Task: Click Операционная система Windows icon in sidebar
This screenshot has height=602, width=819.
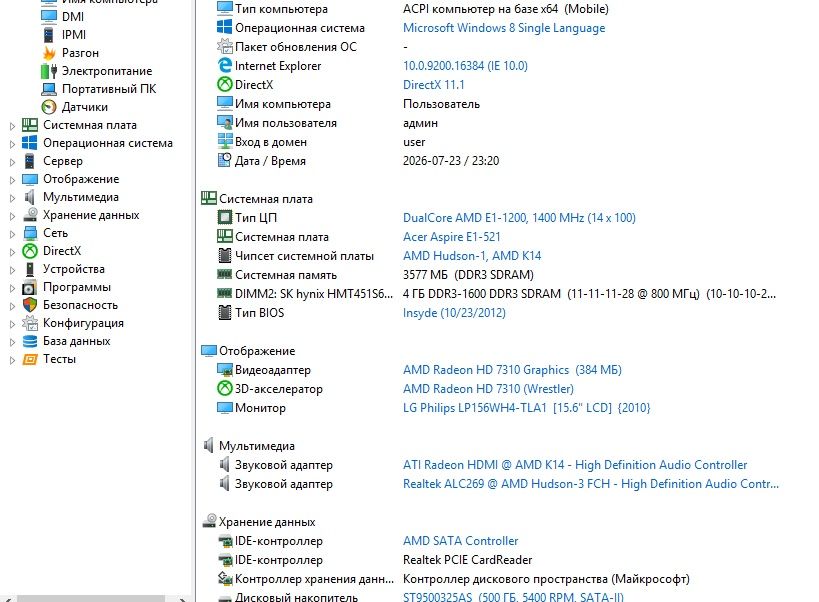Action: click(x=30, y=143)
